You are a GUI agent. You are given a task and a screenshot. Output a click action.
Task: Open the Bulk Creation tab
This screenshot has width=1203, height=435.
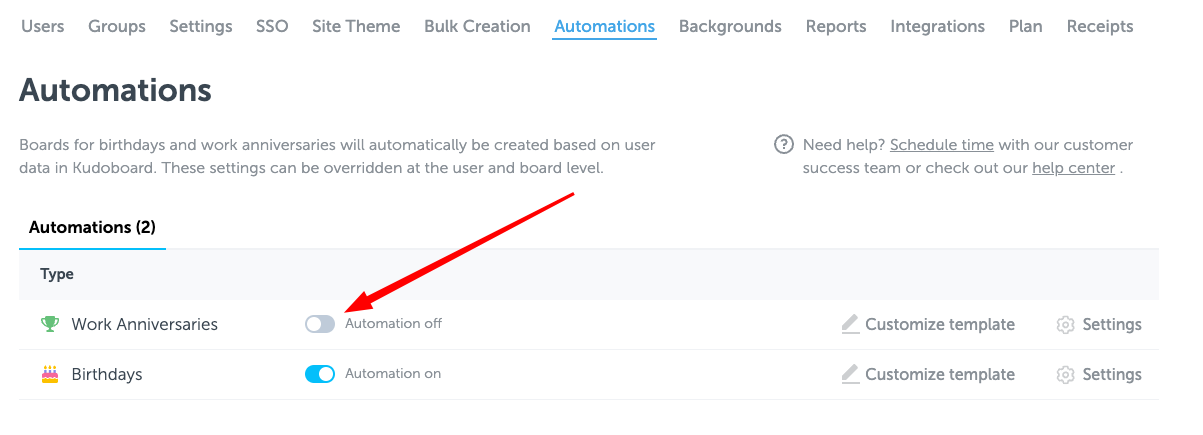coord(477,26)
